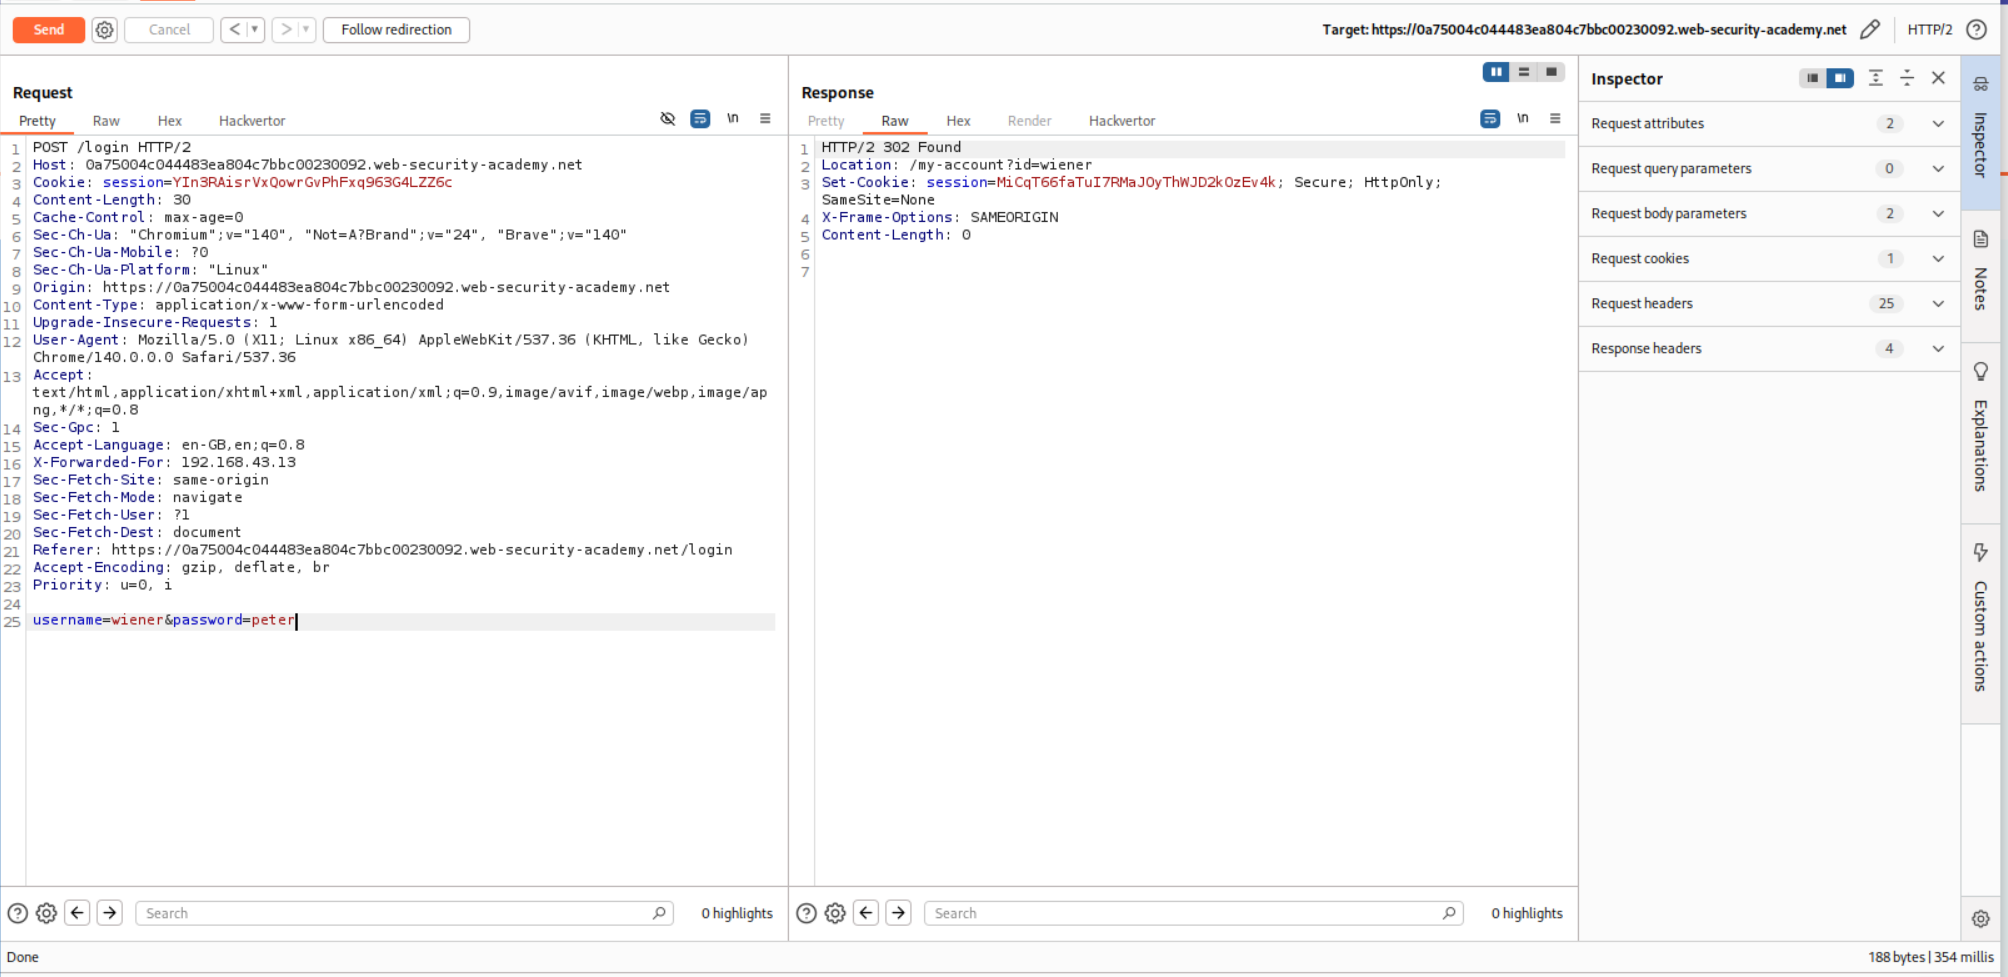Open request settings gear next to Send

pyautogui.click(x=104, y=30)
